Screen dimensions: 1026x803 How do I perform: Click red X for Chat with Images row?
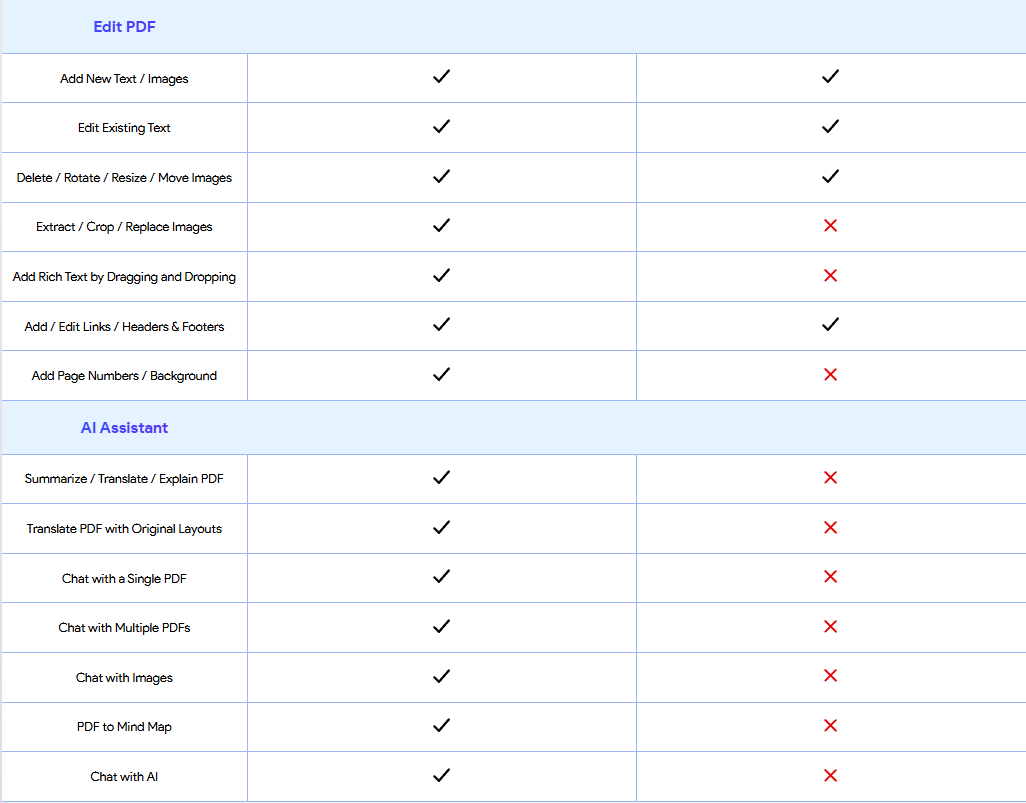(830, 675)
